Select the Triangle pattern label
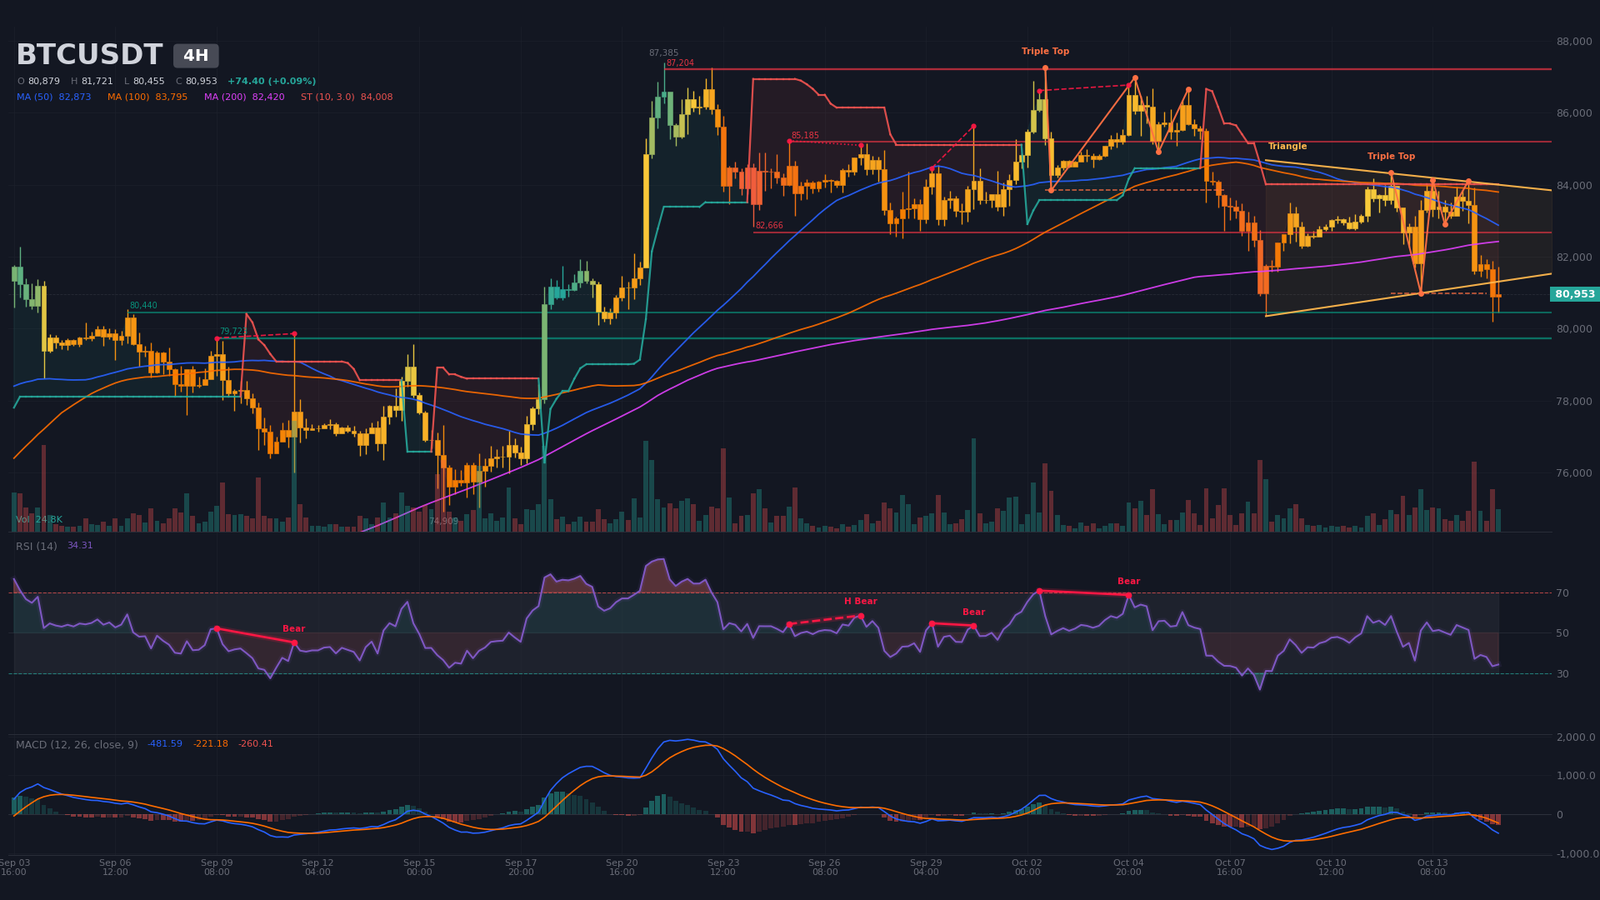Screen dimensions: 1600x900 [1287, 146]
